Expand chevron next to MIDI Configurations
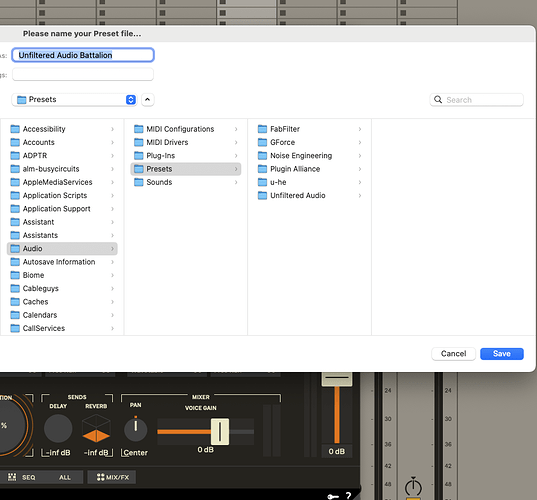 tap(236, 129)
